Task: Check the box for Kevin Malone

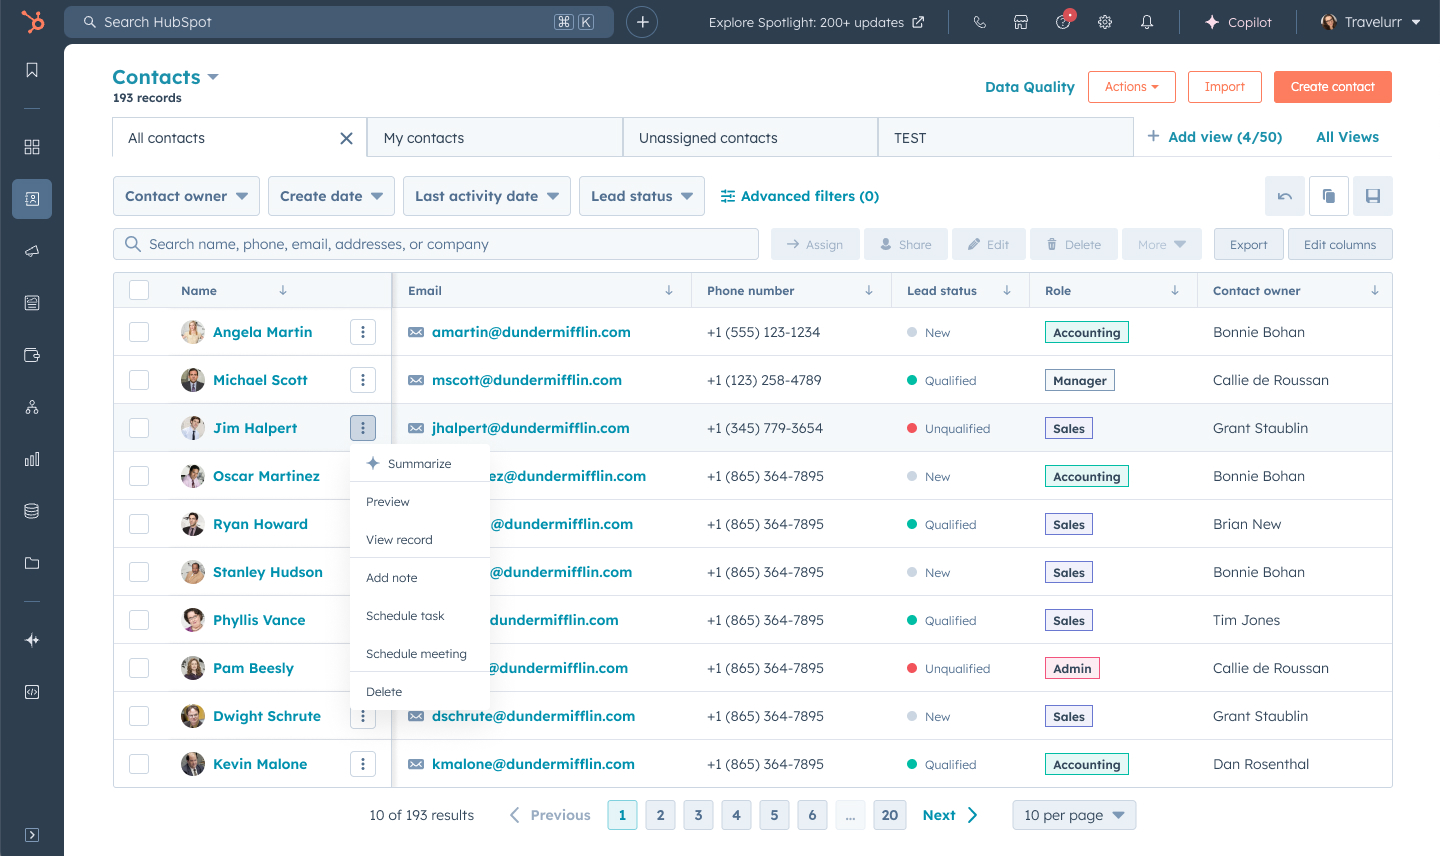Action: (139, 764)
